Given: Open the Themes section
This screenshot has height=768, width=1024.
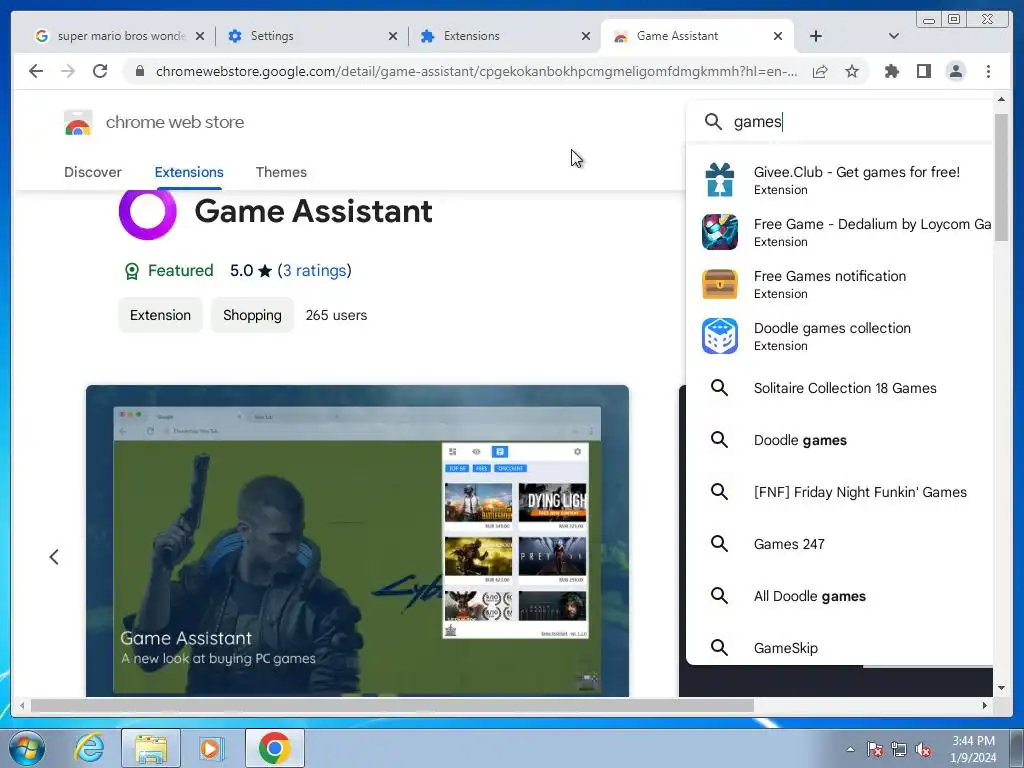Looking at the screenshot, I should click(281, 172).
